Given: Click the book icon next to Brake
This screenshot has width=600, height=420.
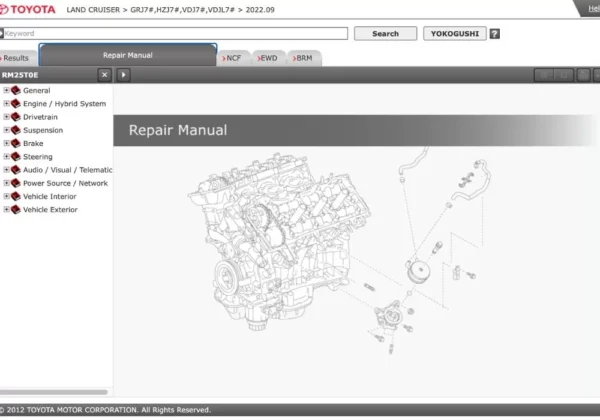Looking at the screenshot, I should 15,144.
